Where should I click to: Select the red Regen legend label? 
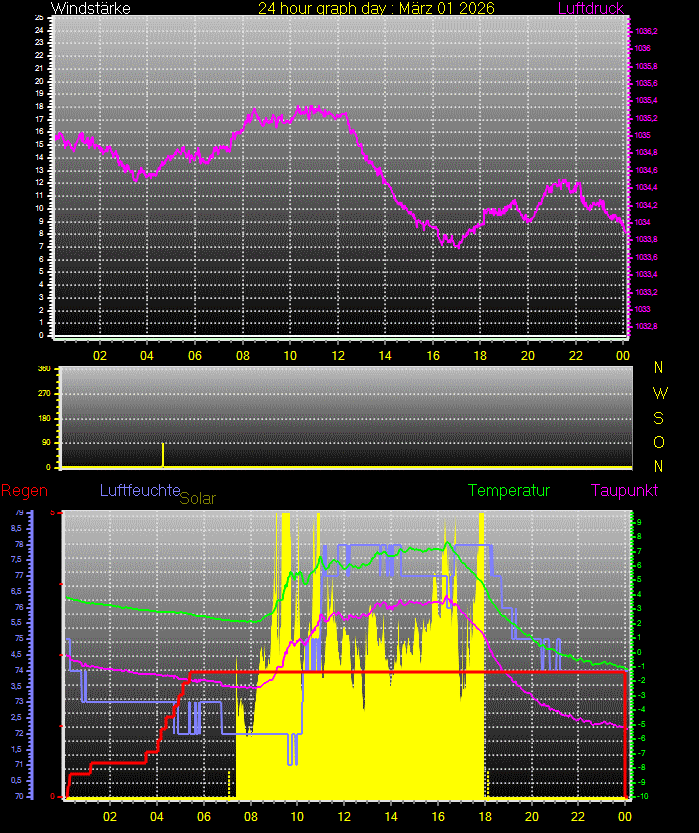click(x=22, y=490)
